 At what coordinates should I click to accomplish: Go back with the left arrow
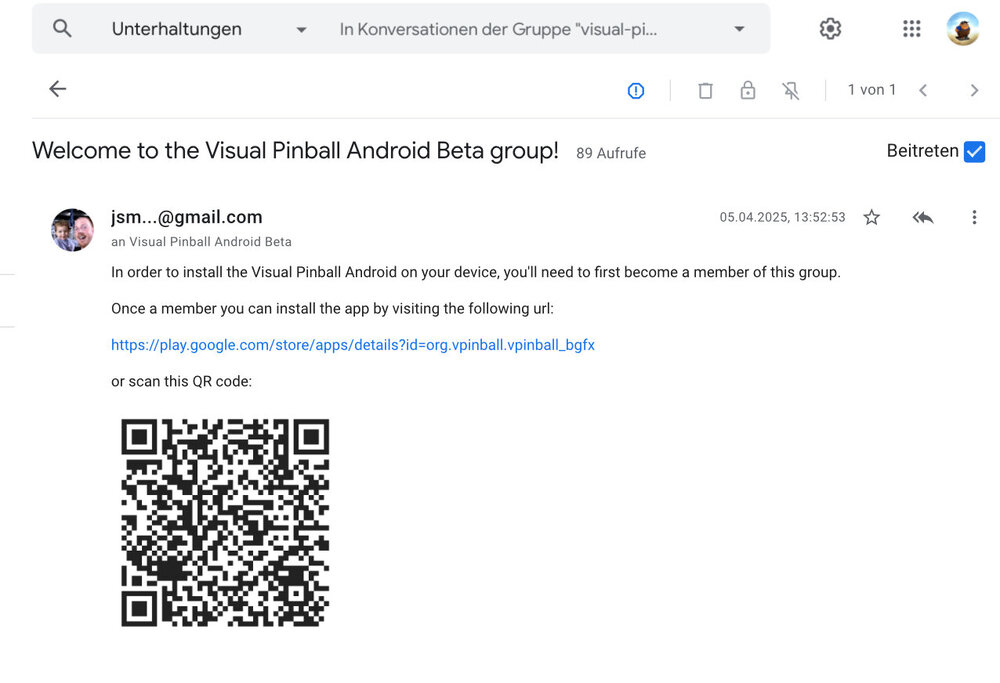[57, 89]
